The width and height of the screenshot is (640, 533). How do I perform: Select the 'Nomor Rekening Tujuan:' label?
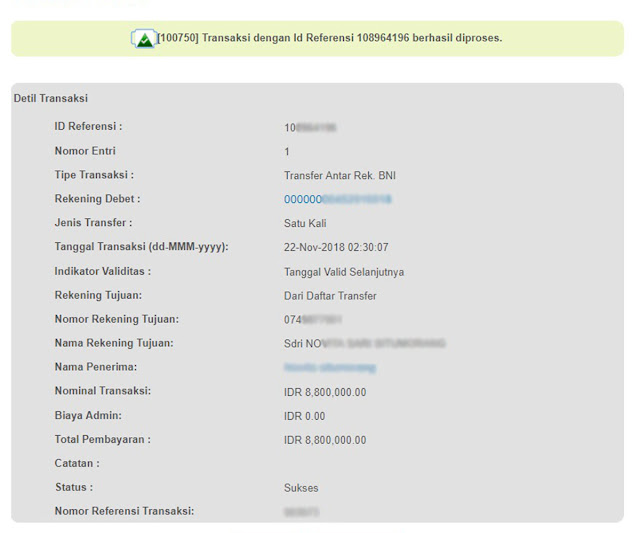click(x=116, y=319)
